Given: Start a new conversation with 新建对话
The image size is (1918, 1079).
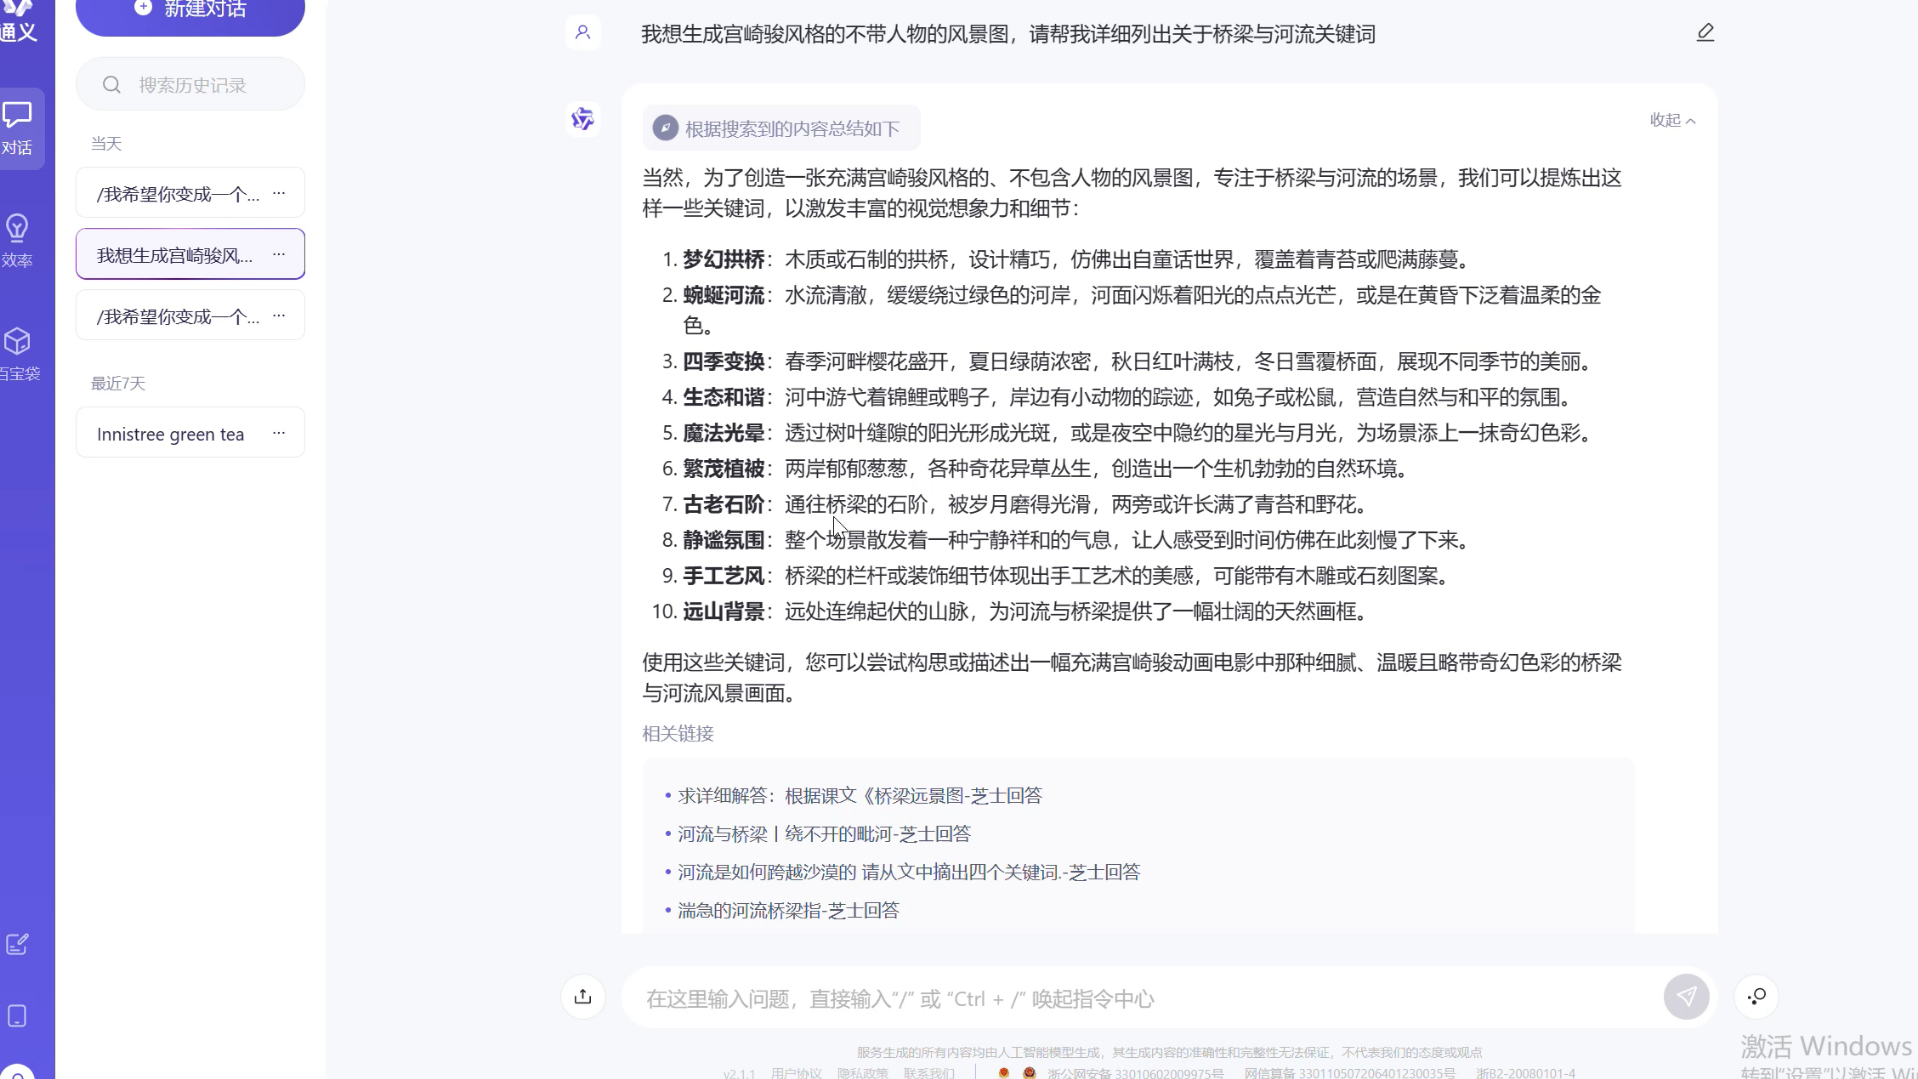Looking at the screenshot, I should click(x=190, y=10).
